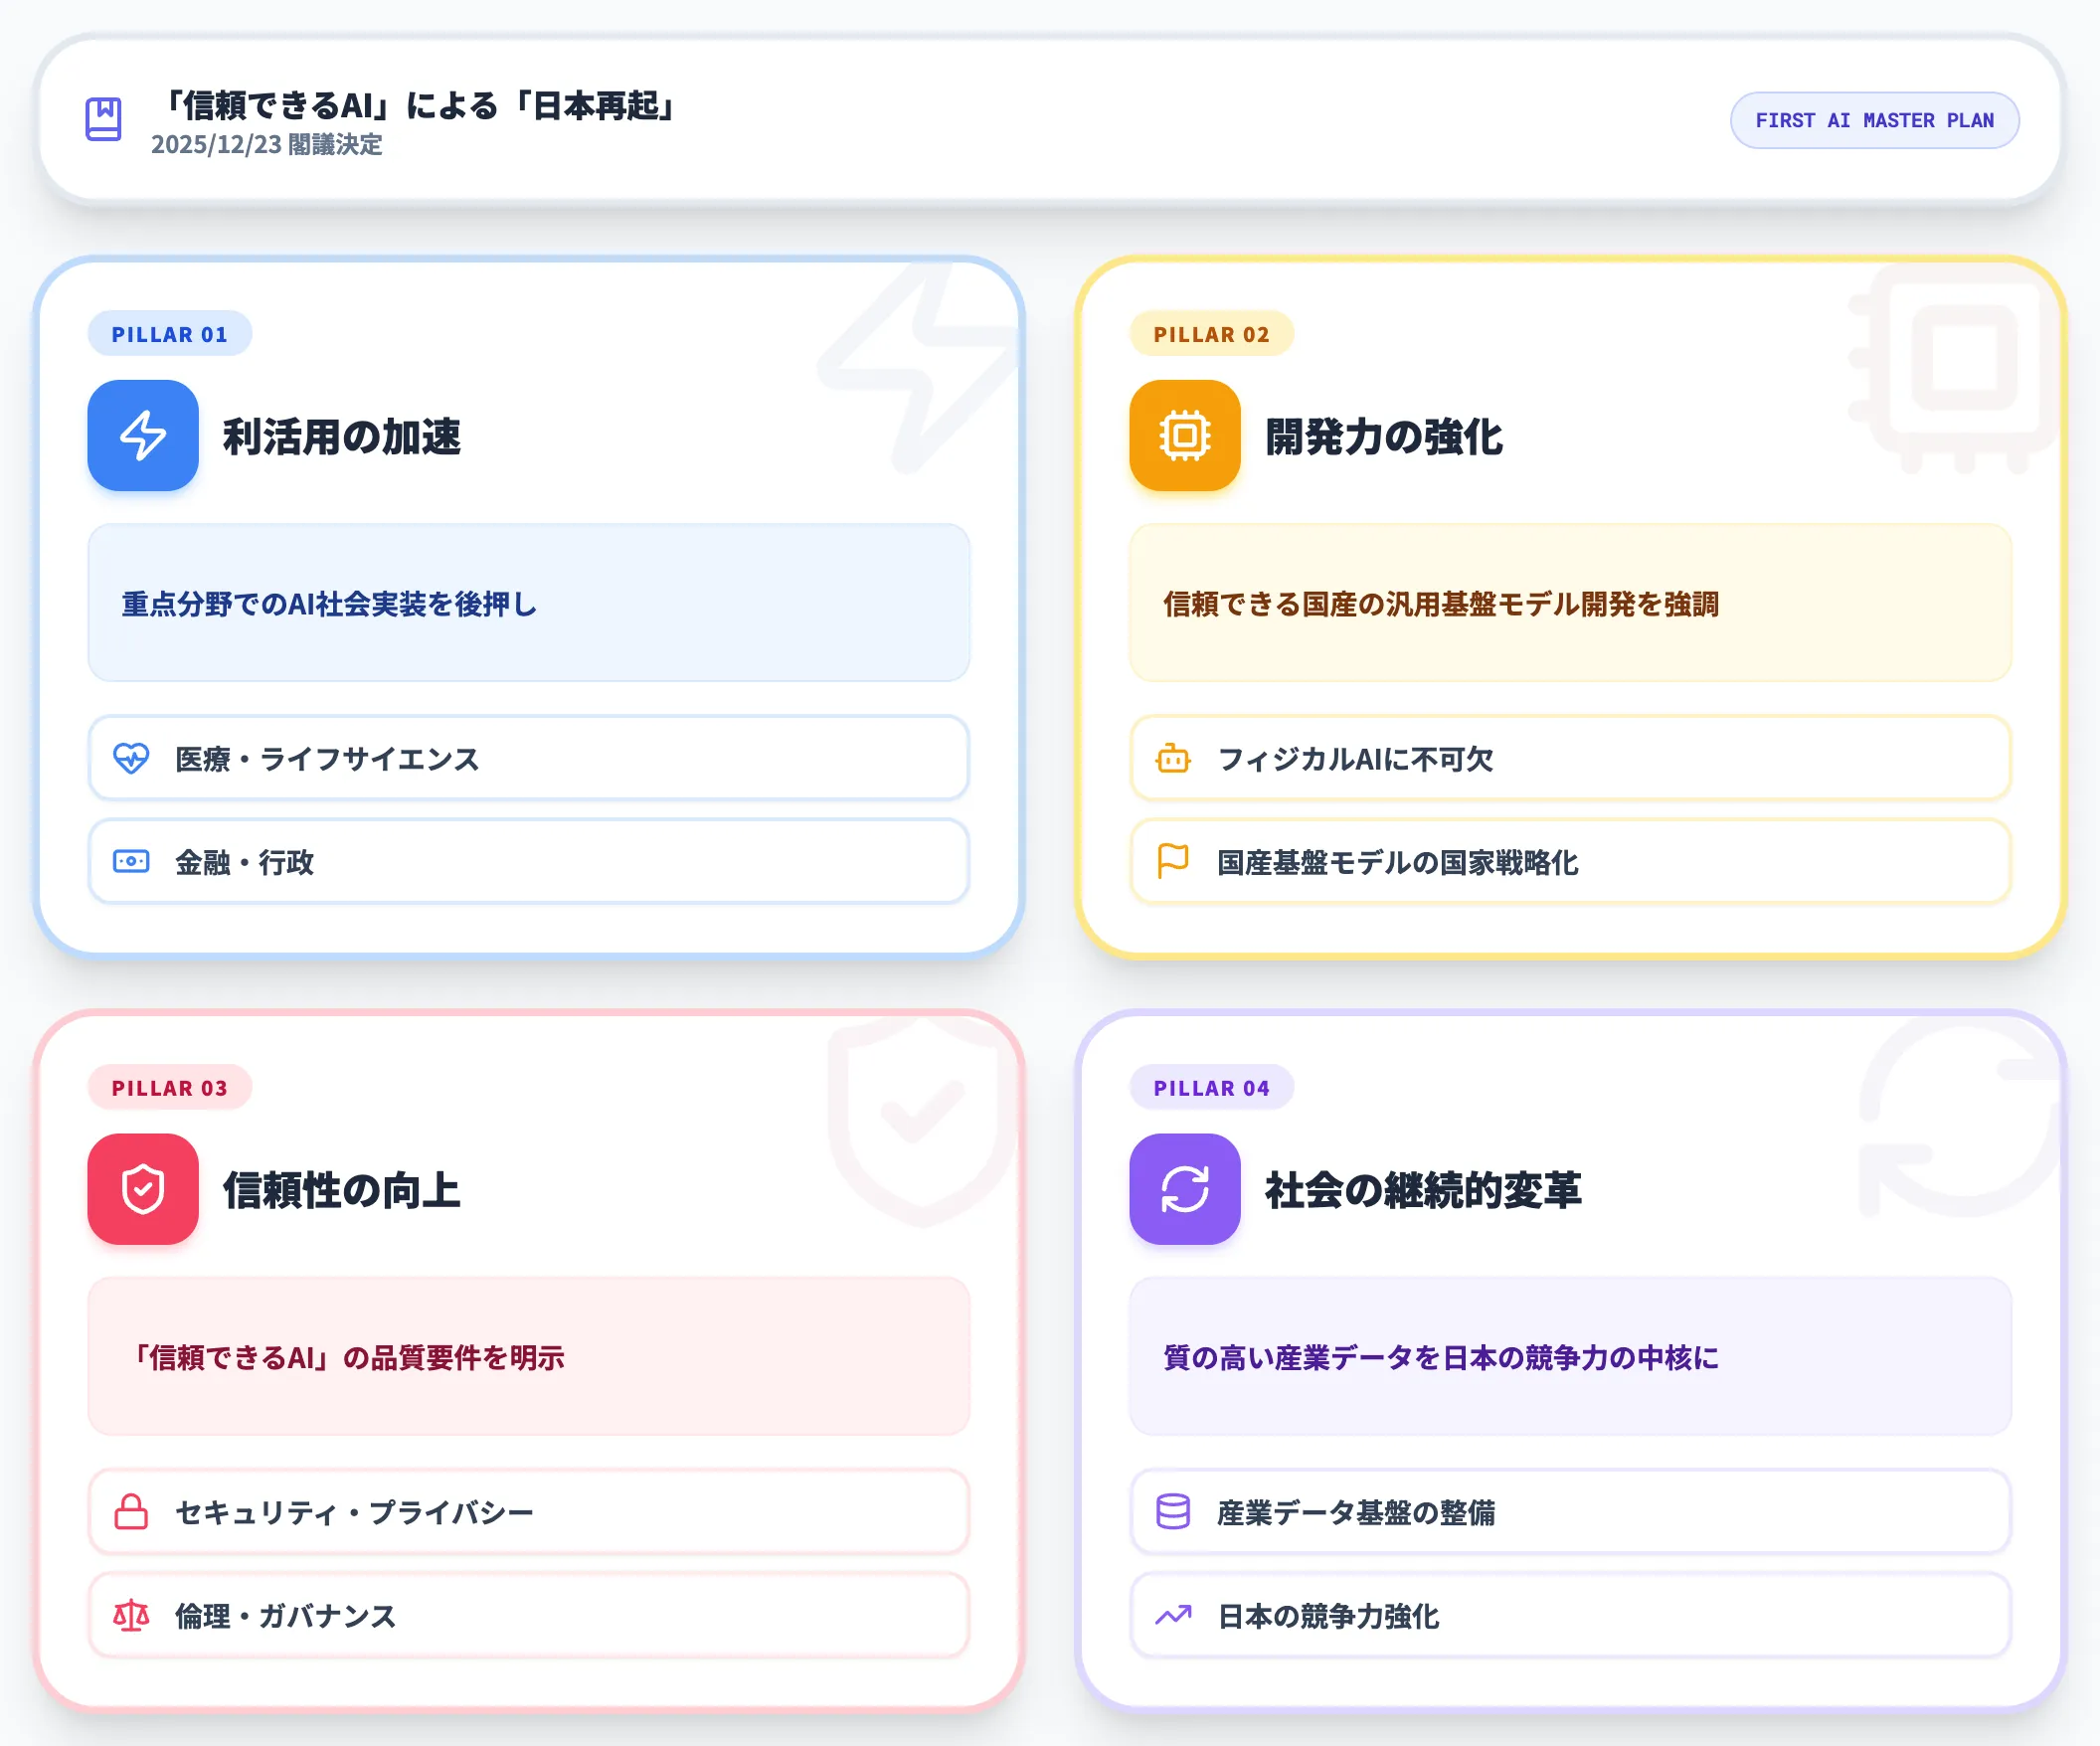Select the PILLAR 01 label badge
This screenshot has width=2100, height=1746.
pyautogui.click(x=170, y=334)
